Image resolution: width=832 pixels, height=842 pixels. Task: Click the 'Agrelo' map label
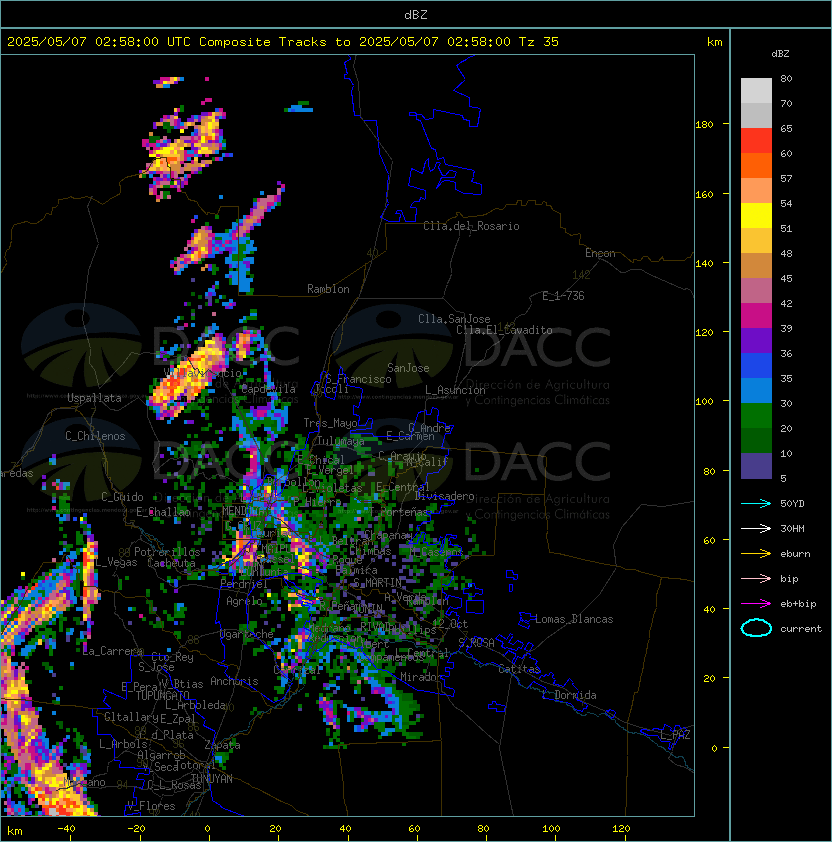[x=244, y=601]
